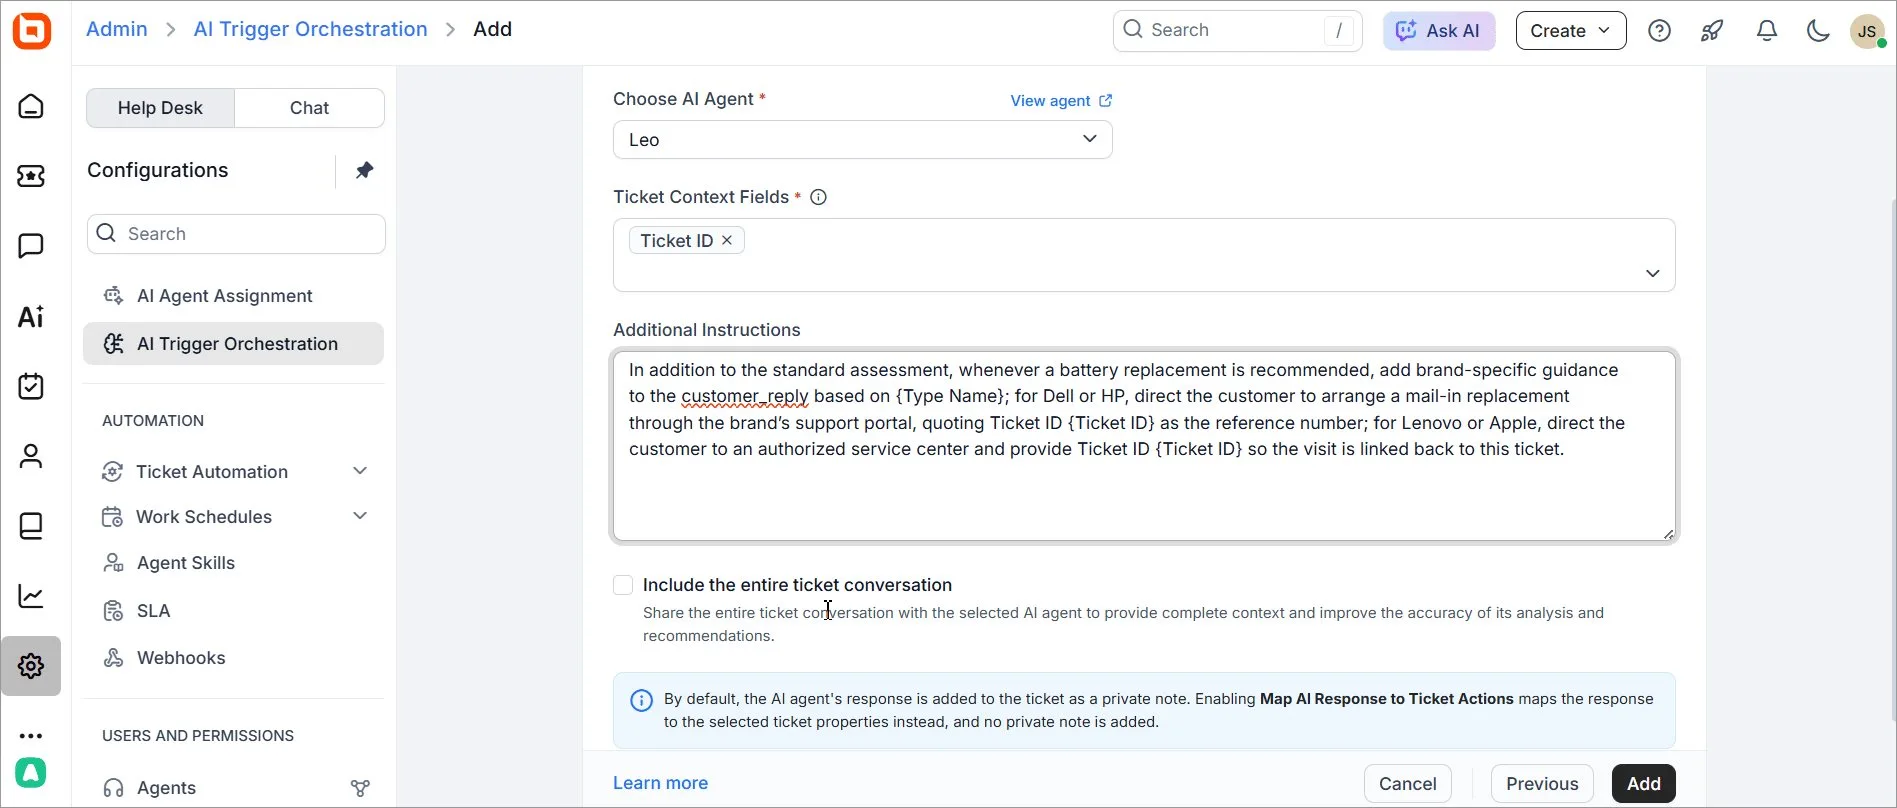The height and width of the screenshot is (808, 1897).
Task: Click the Previous button
Action: (1542, 784)
